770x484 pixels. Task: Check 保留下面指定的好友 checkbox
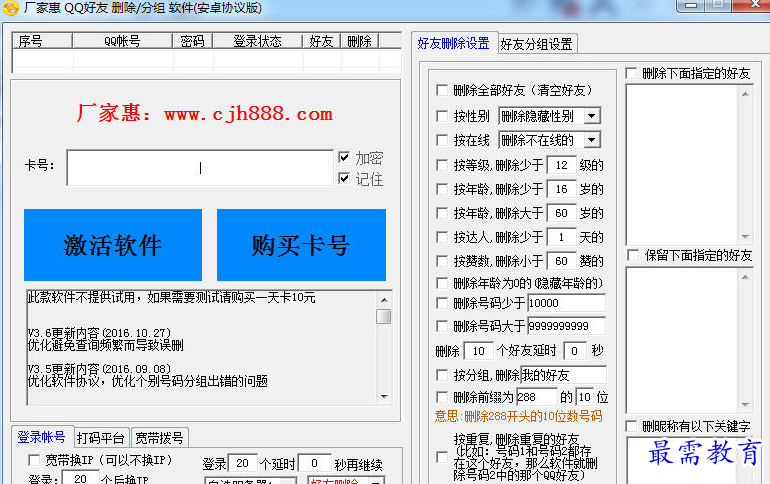coord(633,255)
